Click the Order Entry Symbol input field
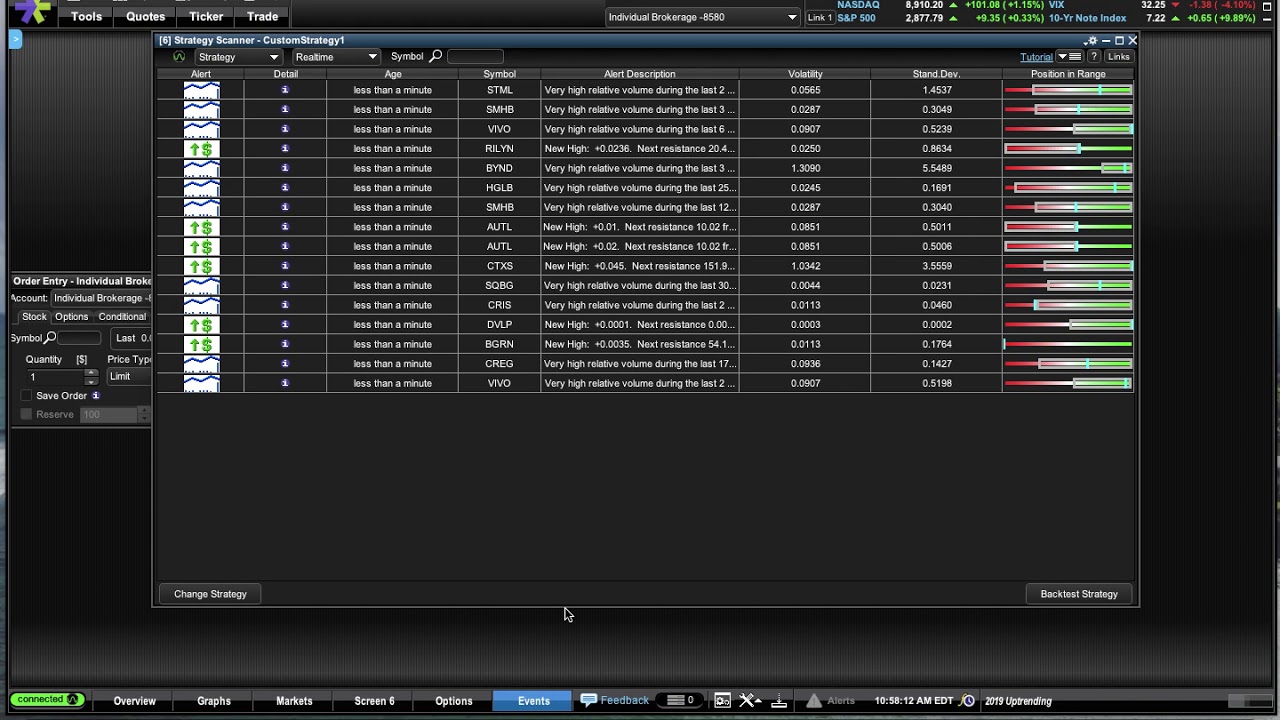This screenshot has width=1280, height=720. click(80, 338)
